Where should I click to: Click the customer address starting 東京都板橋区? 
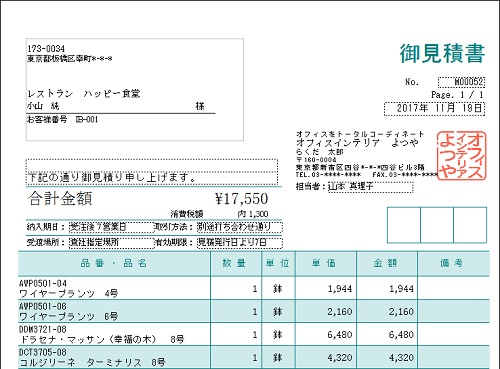[x=70, y=59]
